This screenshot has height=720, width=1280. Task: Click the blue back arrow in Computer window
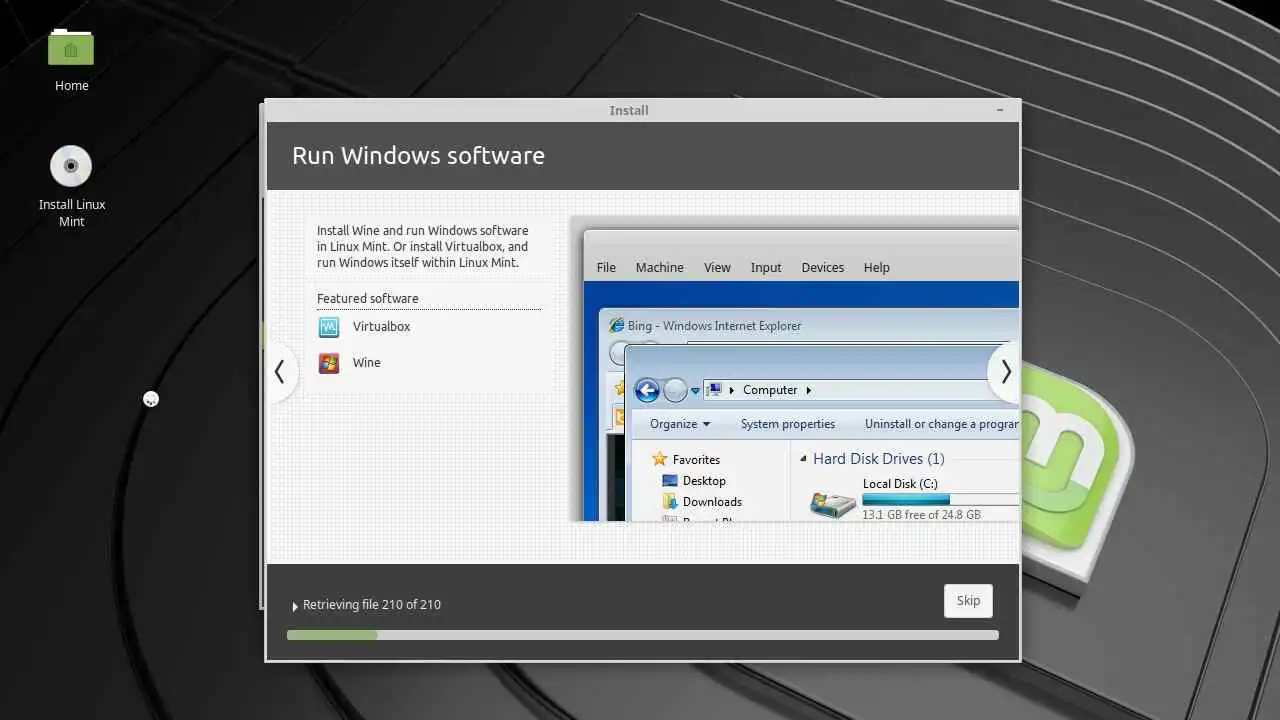pos(647,390)
